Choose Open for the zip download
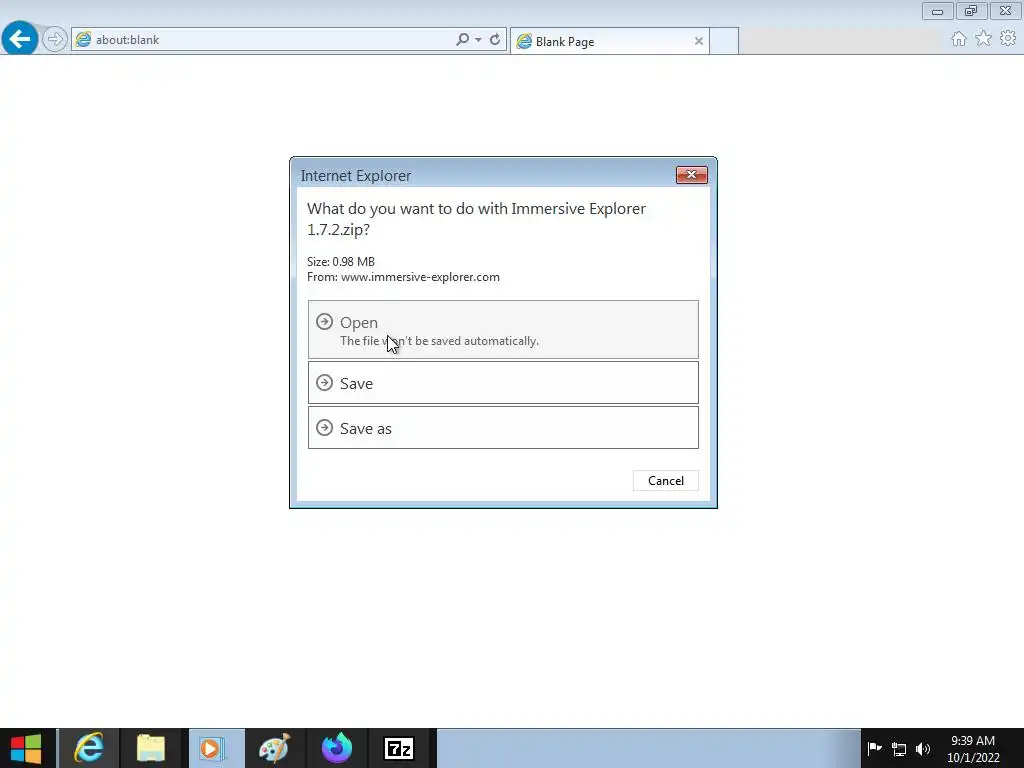 (503, 329)
